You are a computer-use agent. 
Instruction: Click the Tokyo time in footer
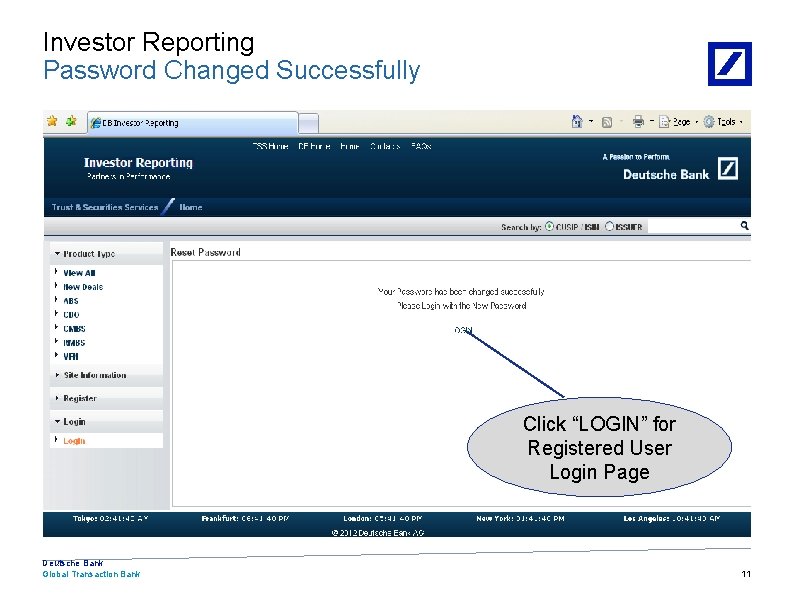click(110, 519)
